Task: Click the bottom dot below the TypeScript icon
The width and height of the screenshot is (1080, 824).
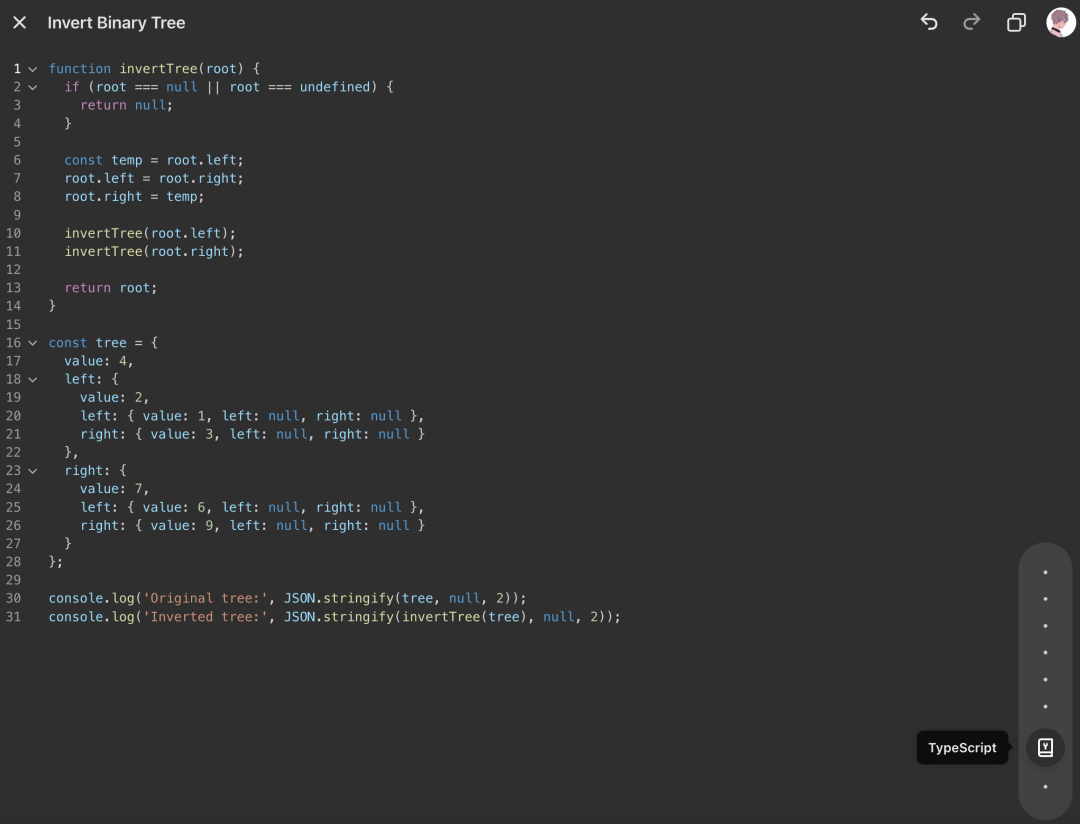Action: point(1045,787)
